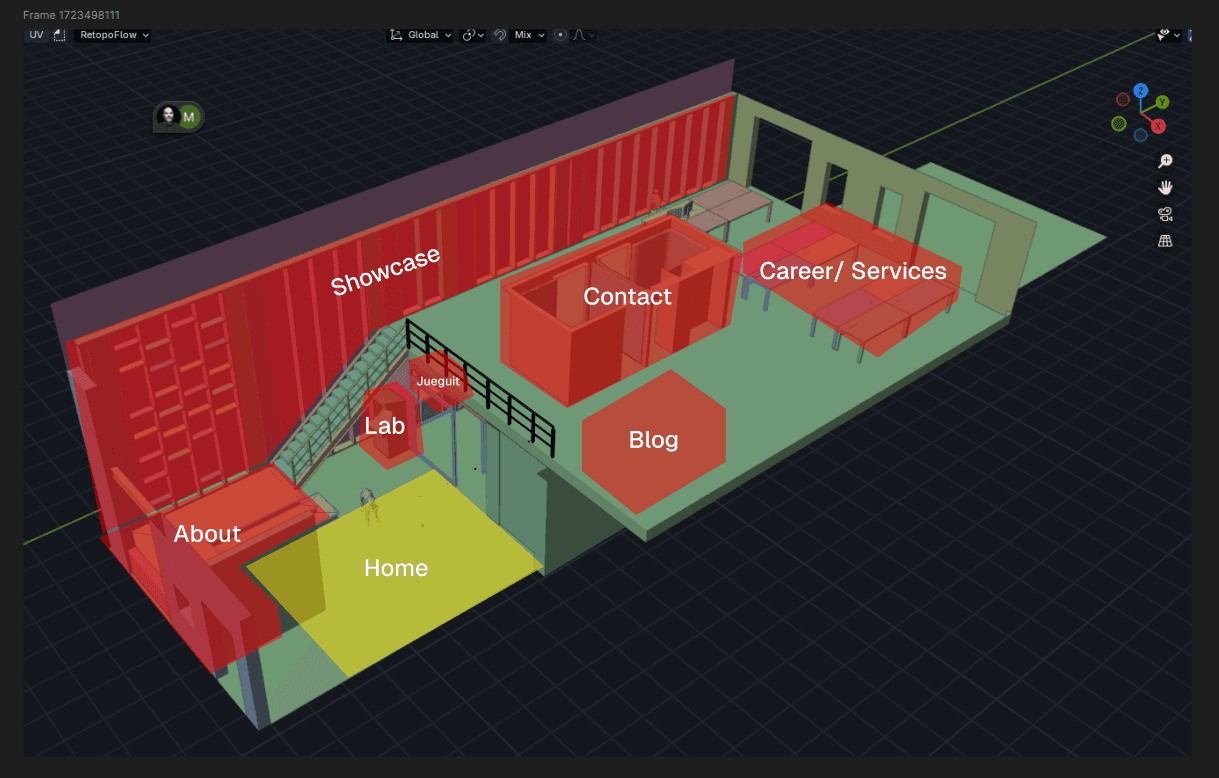The image size is (1219, 778).
Task: Open the pivot point dropdown
Action: [x=472, y=35]
